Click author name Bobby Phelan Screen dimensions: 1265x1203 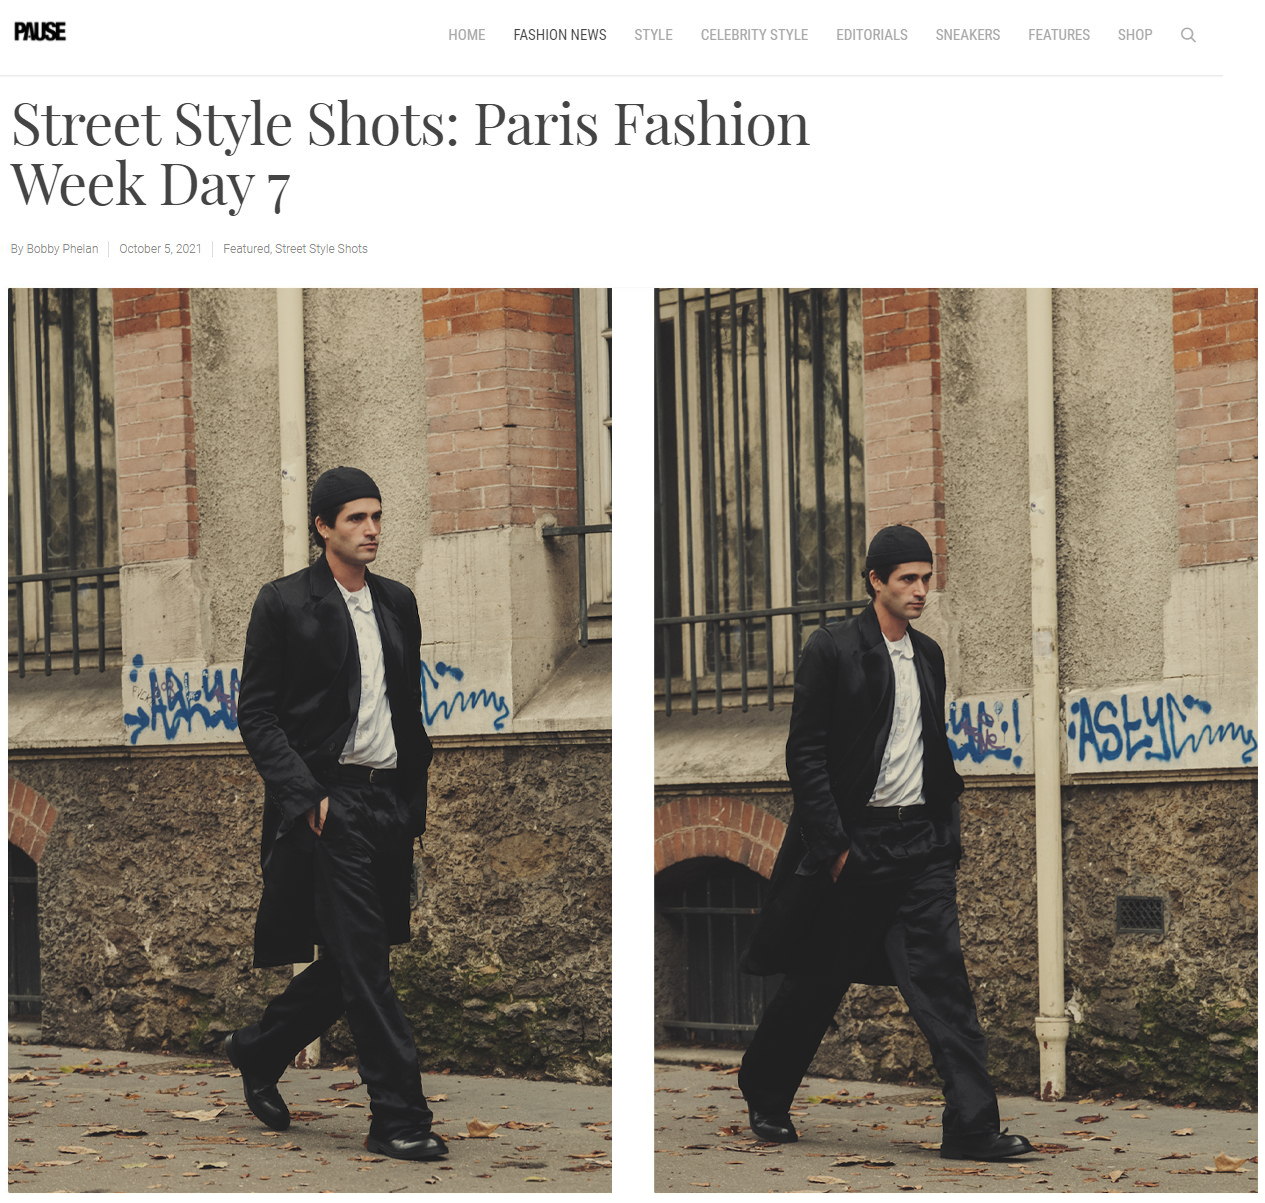pyautogui.click(x=62, y=249)
